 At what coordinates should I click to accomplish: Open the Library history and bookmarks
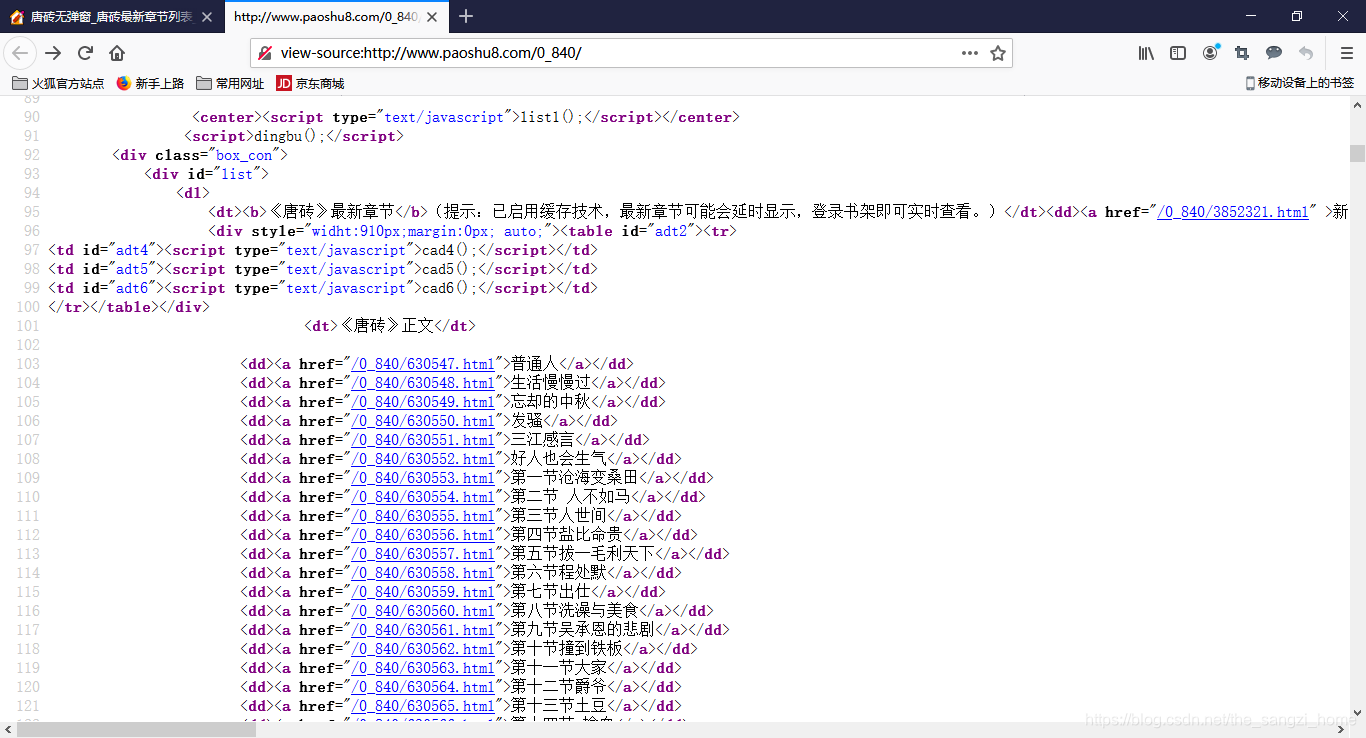pyautogui.click(x=1146, y=53)
